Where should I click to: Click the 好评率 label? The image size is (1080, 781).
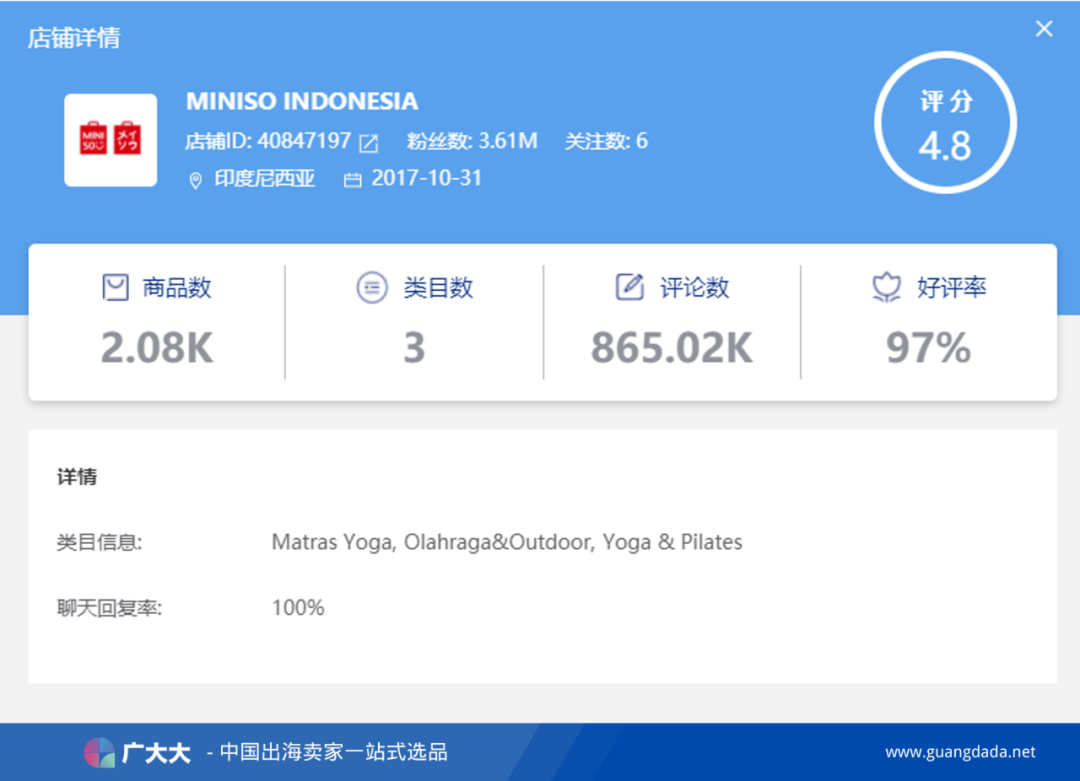point(951,287)
